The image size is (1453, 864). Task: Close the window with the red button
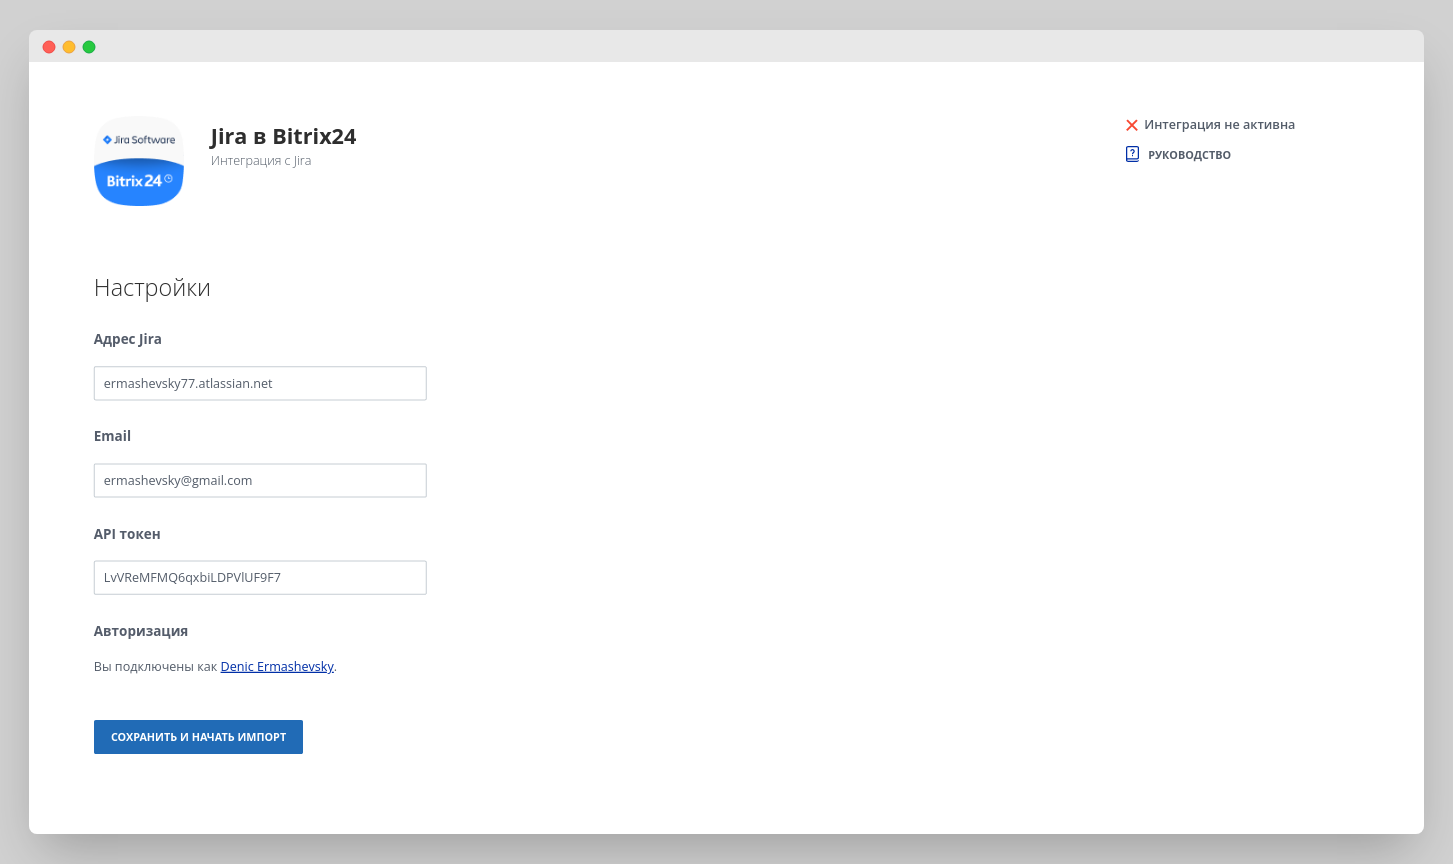[x=49, y=47]
